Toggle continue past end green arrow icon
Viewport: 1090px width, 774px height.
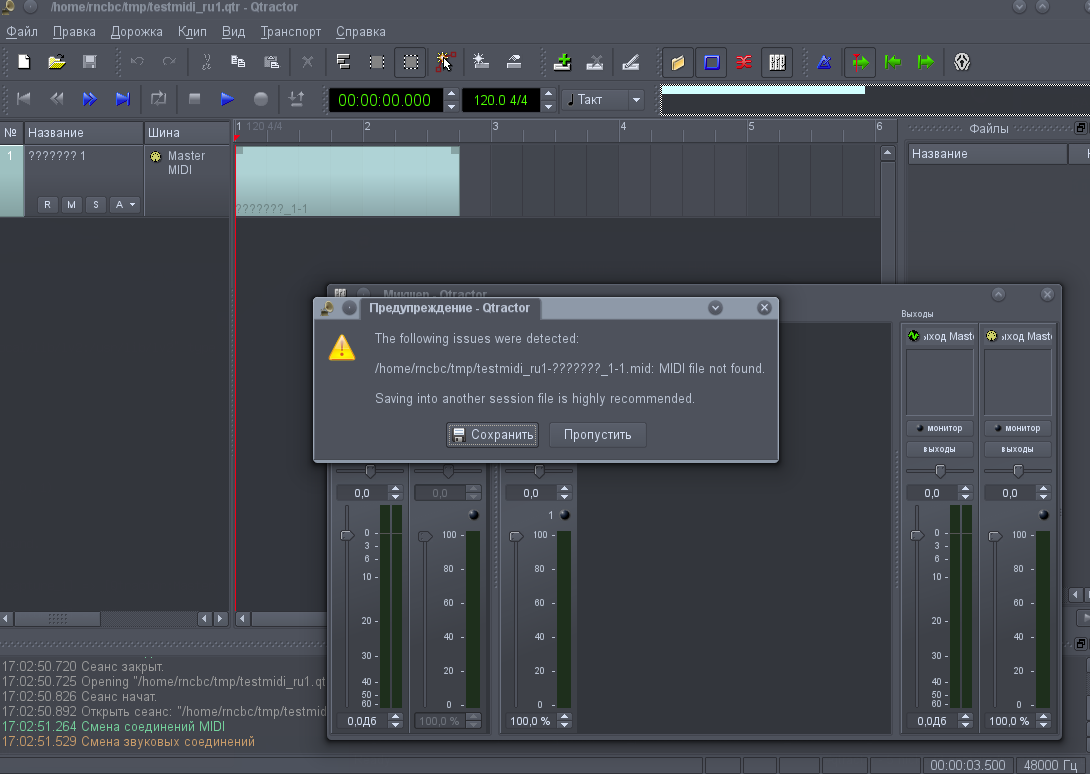926,62
